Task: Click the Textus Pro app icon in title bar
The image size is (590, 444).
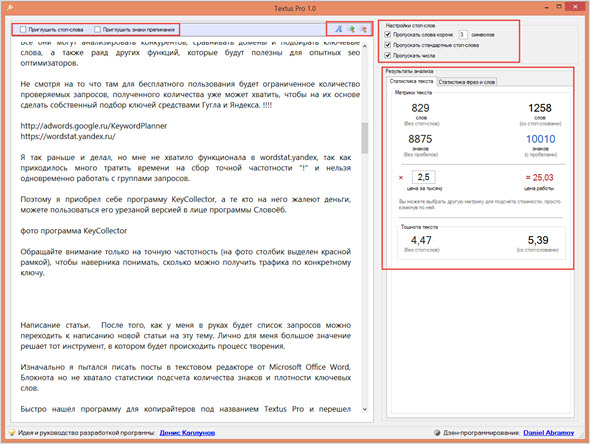Action: 10,8
